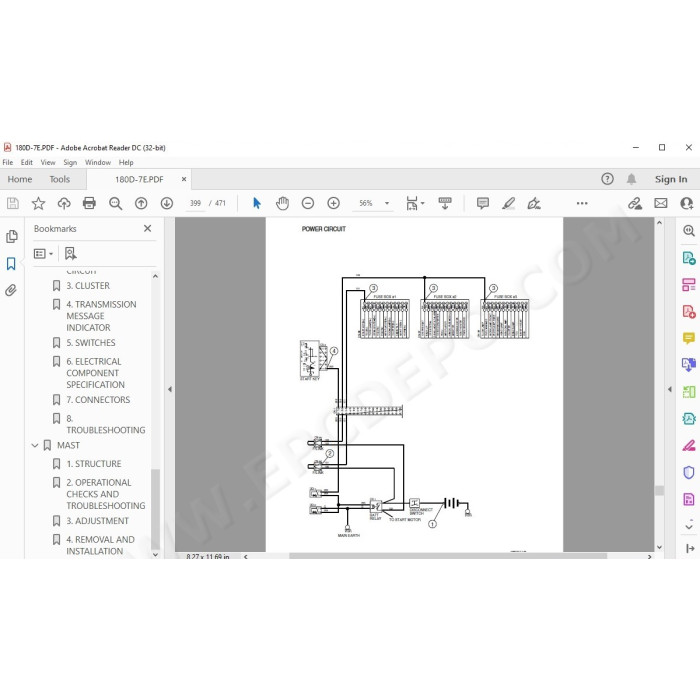This screenshot has width=700, height=700.
Task: Open the Sign menu
Action: [70, 162]
